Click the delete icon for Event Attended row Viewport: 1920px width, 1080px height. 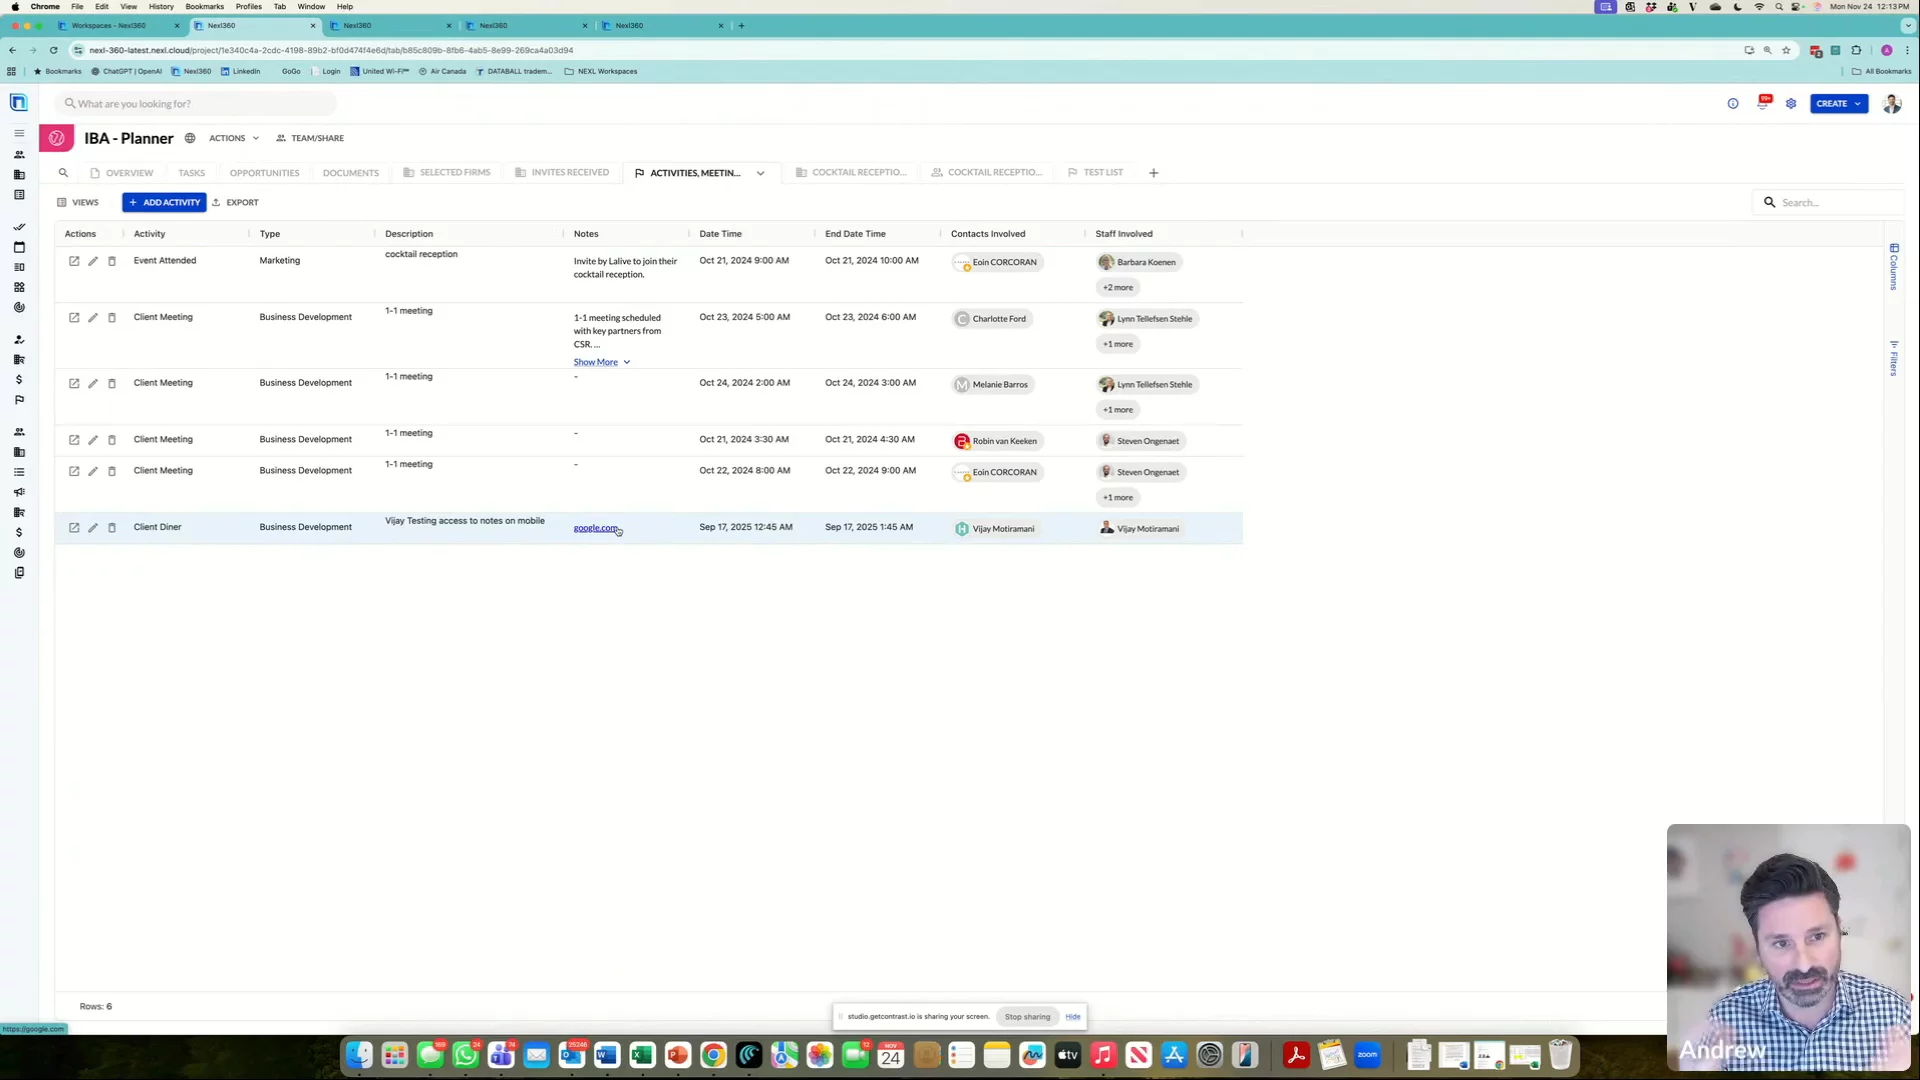(x=112, y=261)
